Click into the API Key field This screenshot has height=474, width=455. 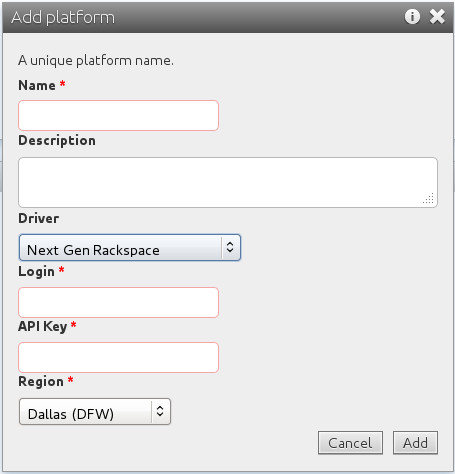tap(118, 357)
